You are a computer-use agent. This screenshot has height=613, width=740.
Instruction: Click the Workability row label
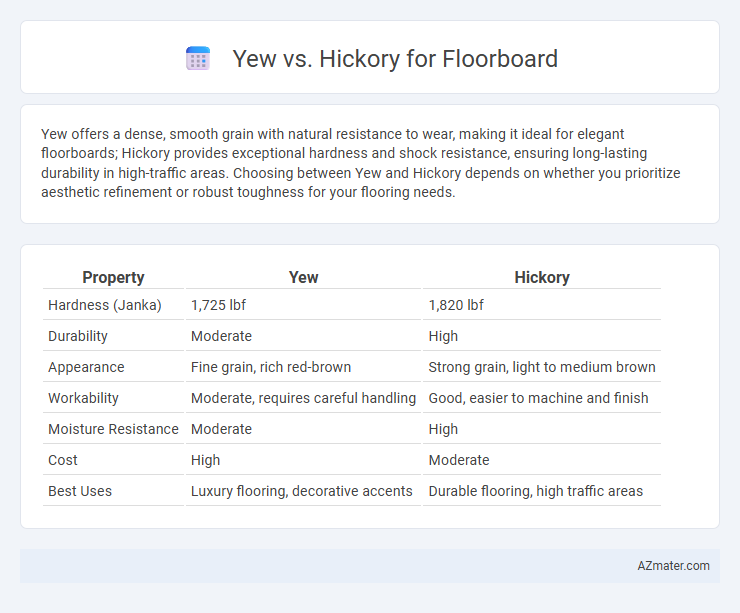click(x=83, y=398)
